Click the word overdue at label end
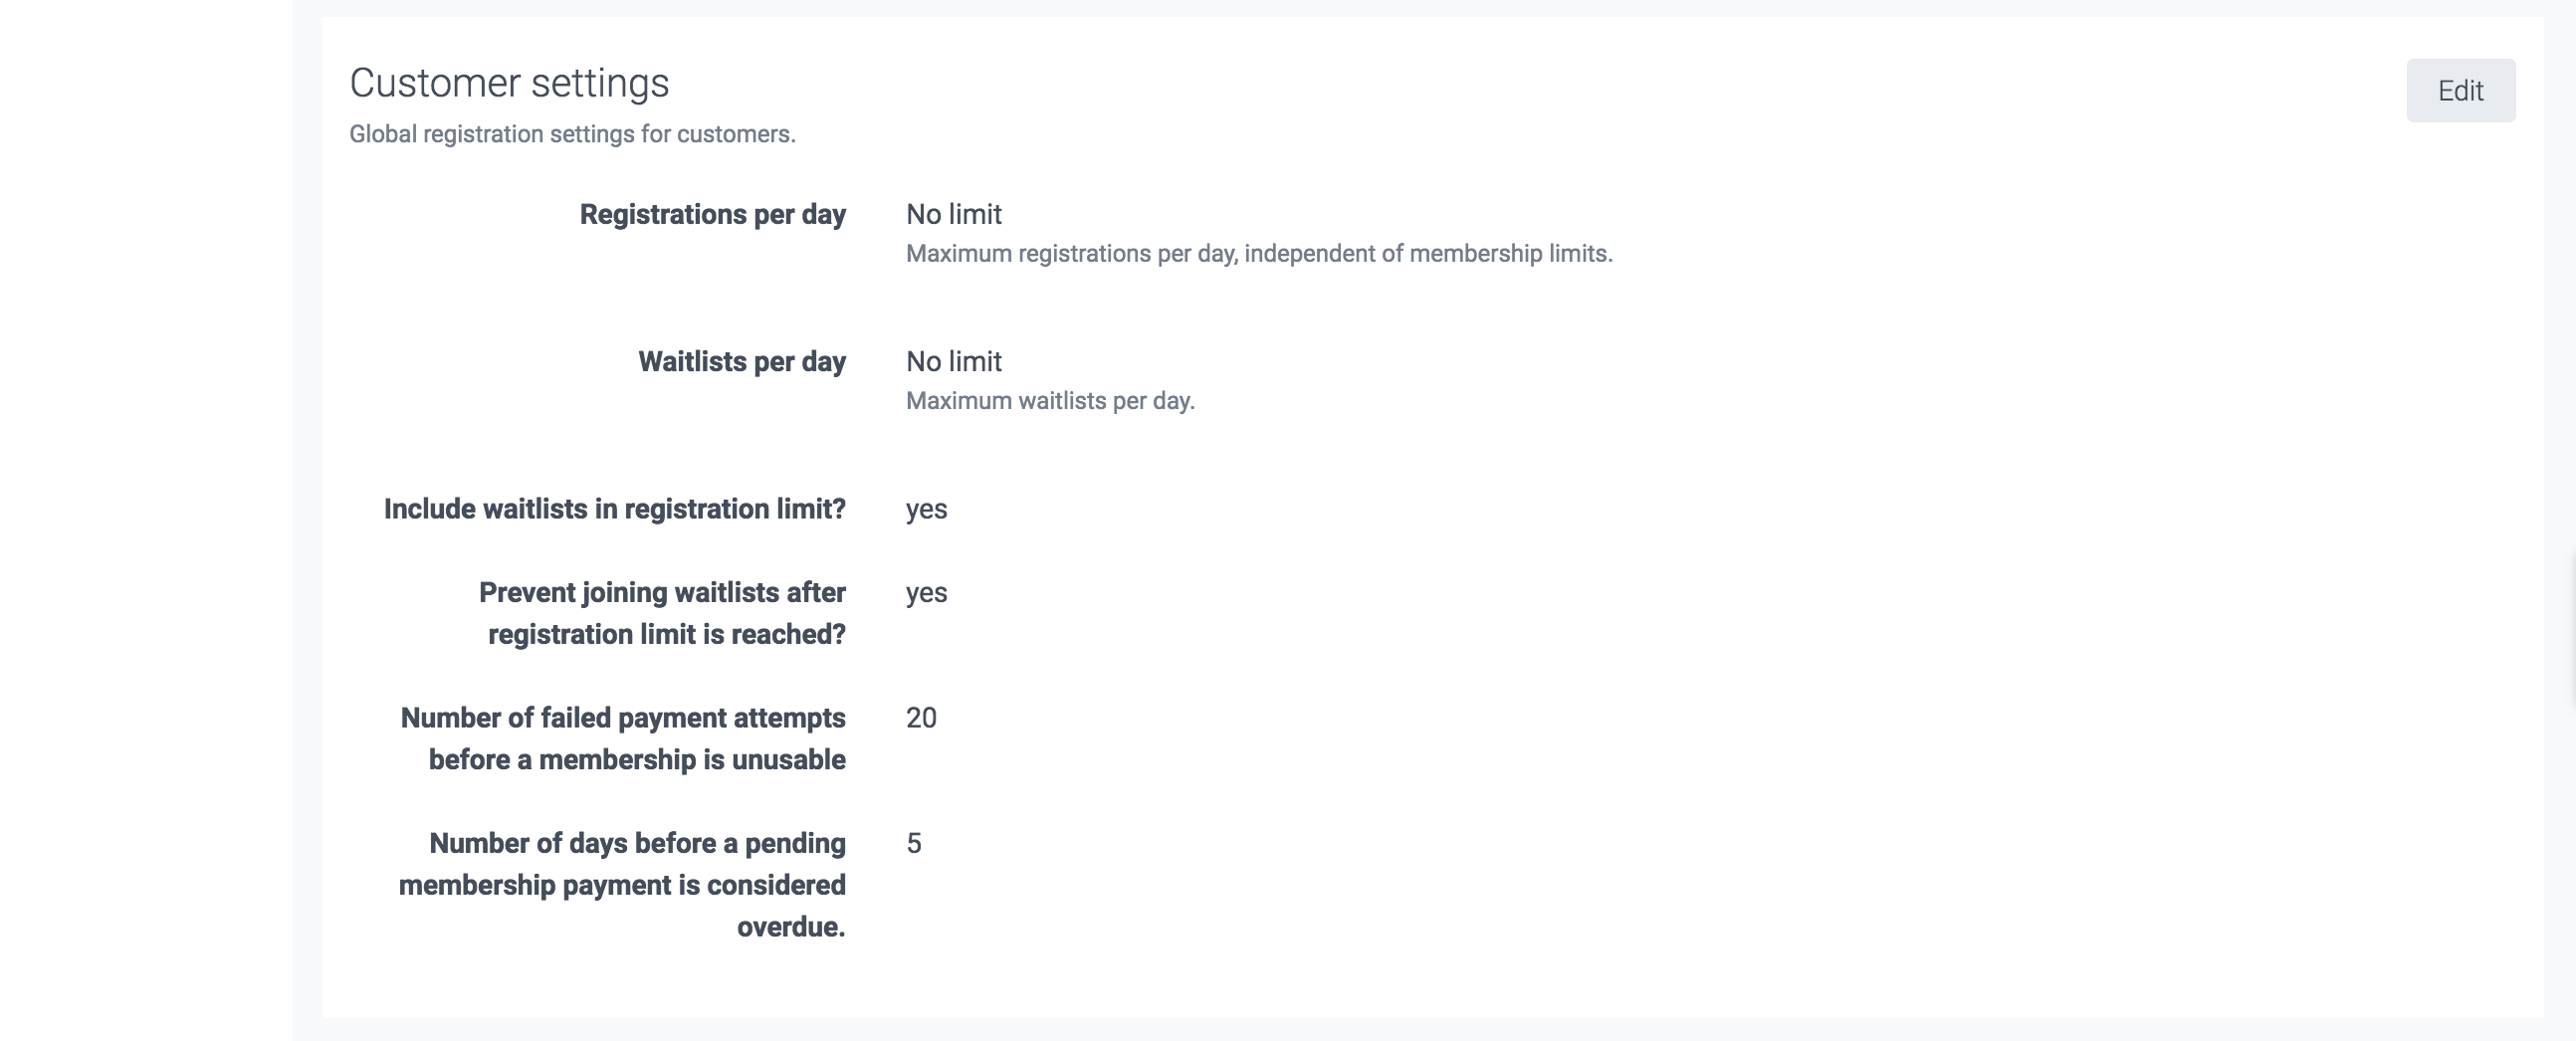 (x=790, y=927)
